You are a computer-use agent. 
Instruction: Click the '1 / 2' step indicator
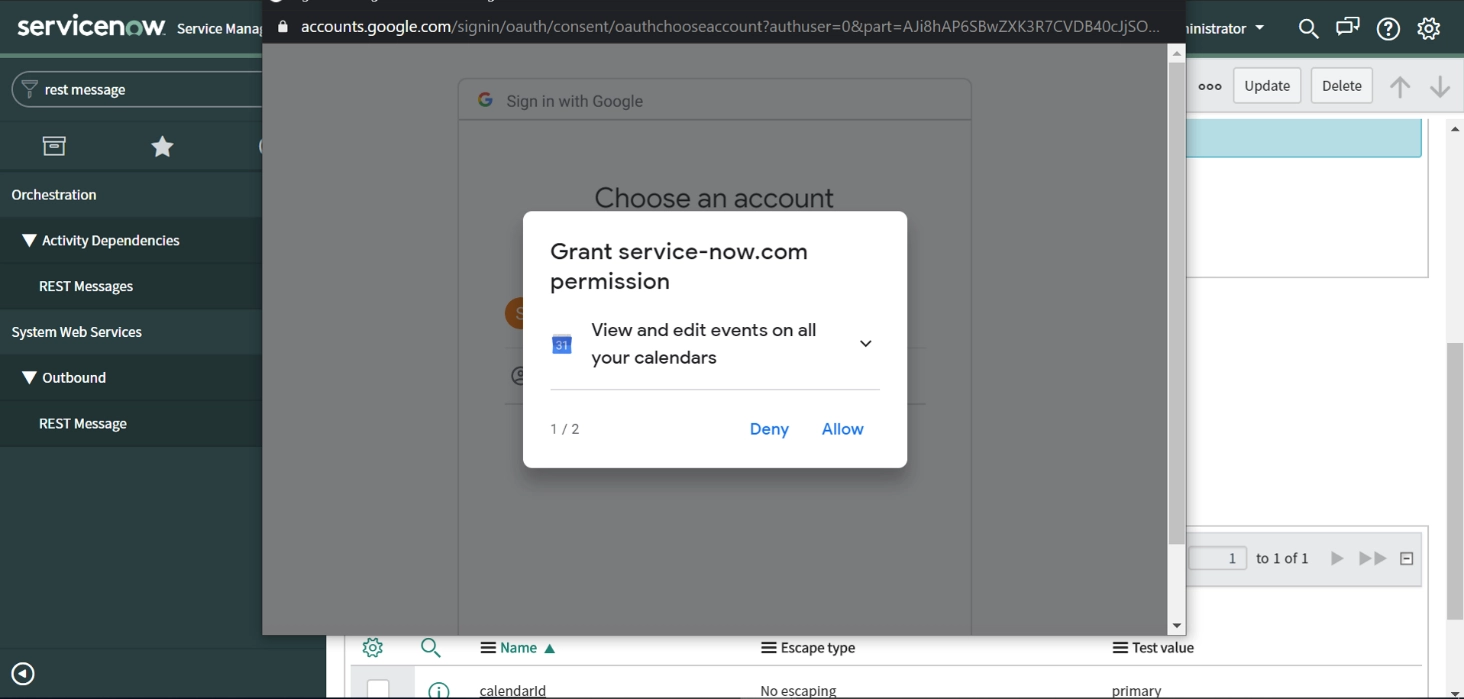(565, 429)
